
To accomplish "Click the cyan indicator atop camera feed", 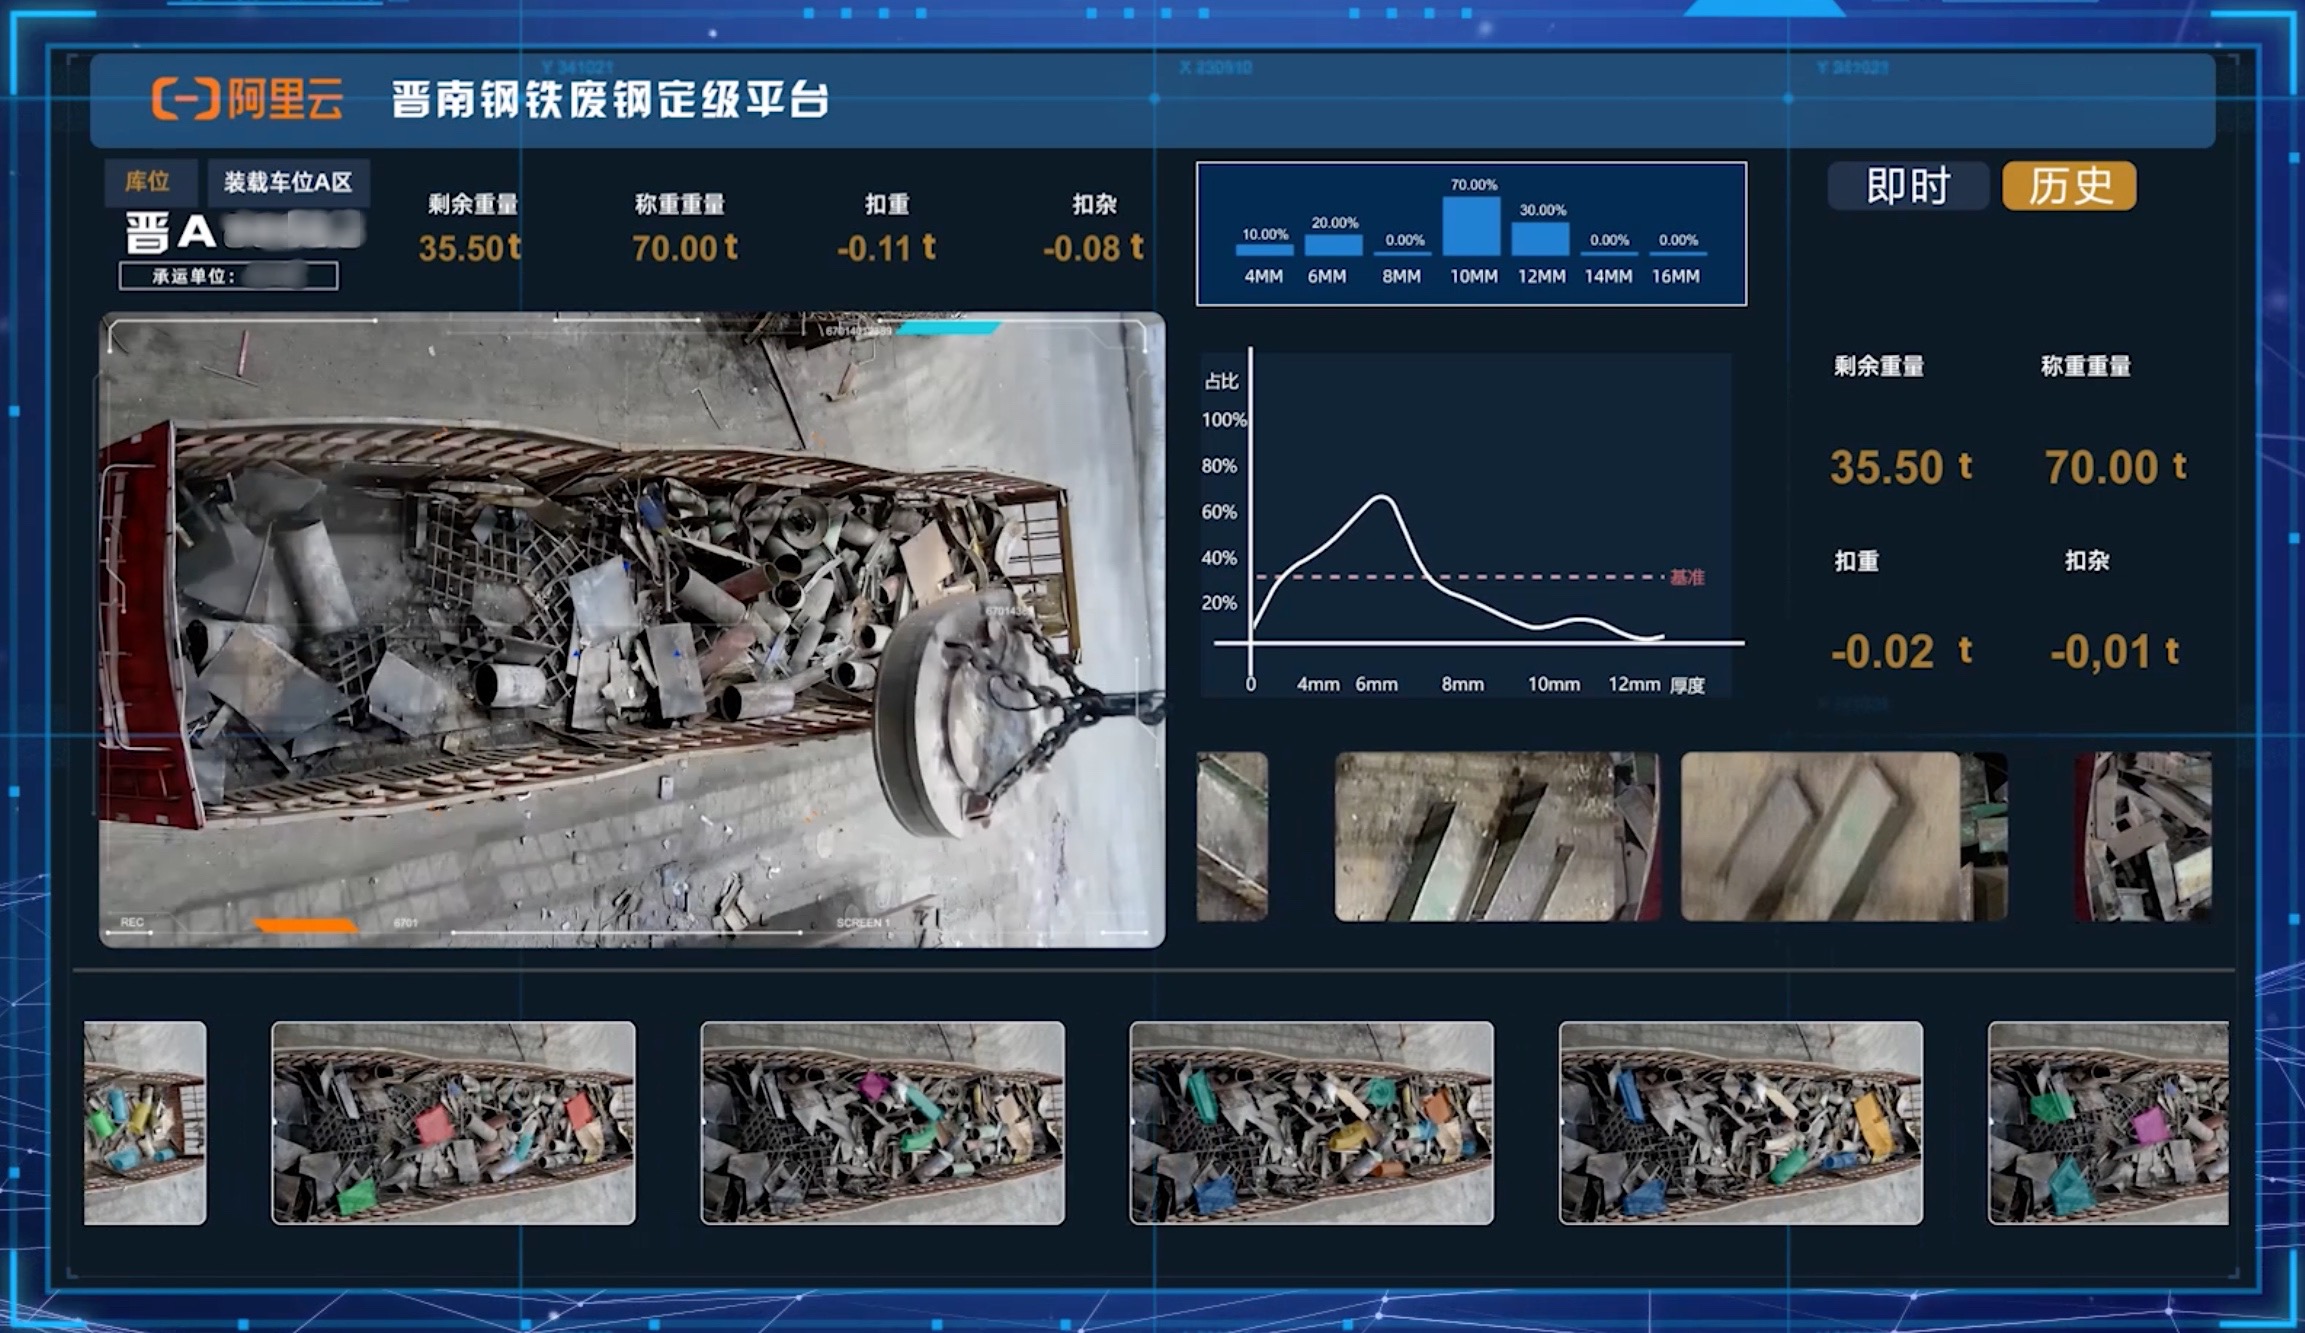I will pyautogui.click(x=948, y=328).
